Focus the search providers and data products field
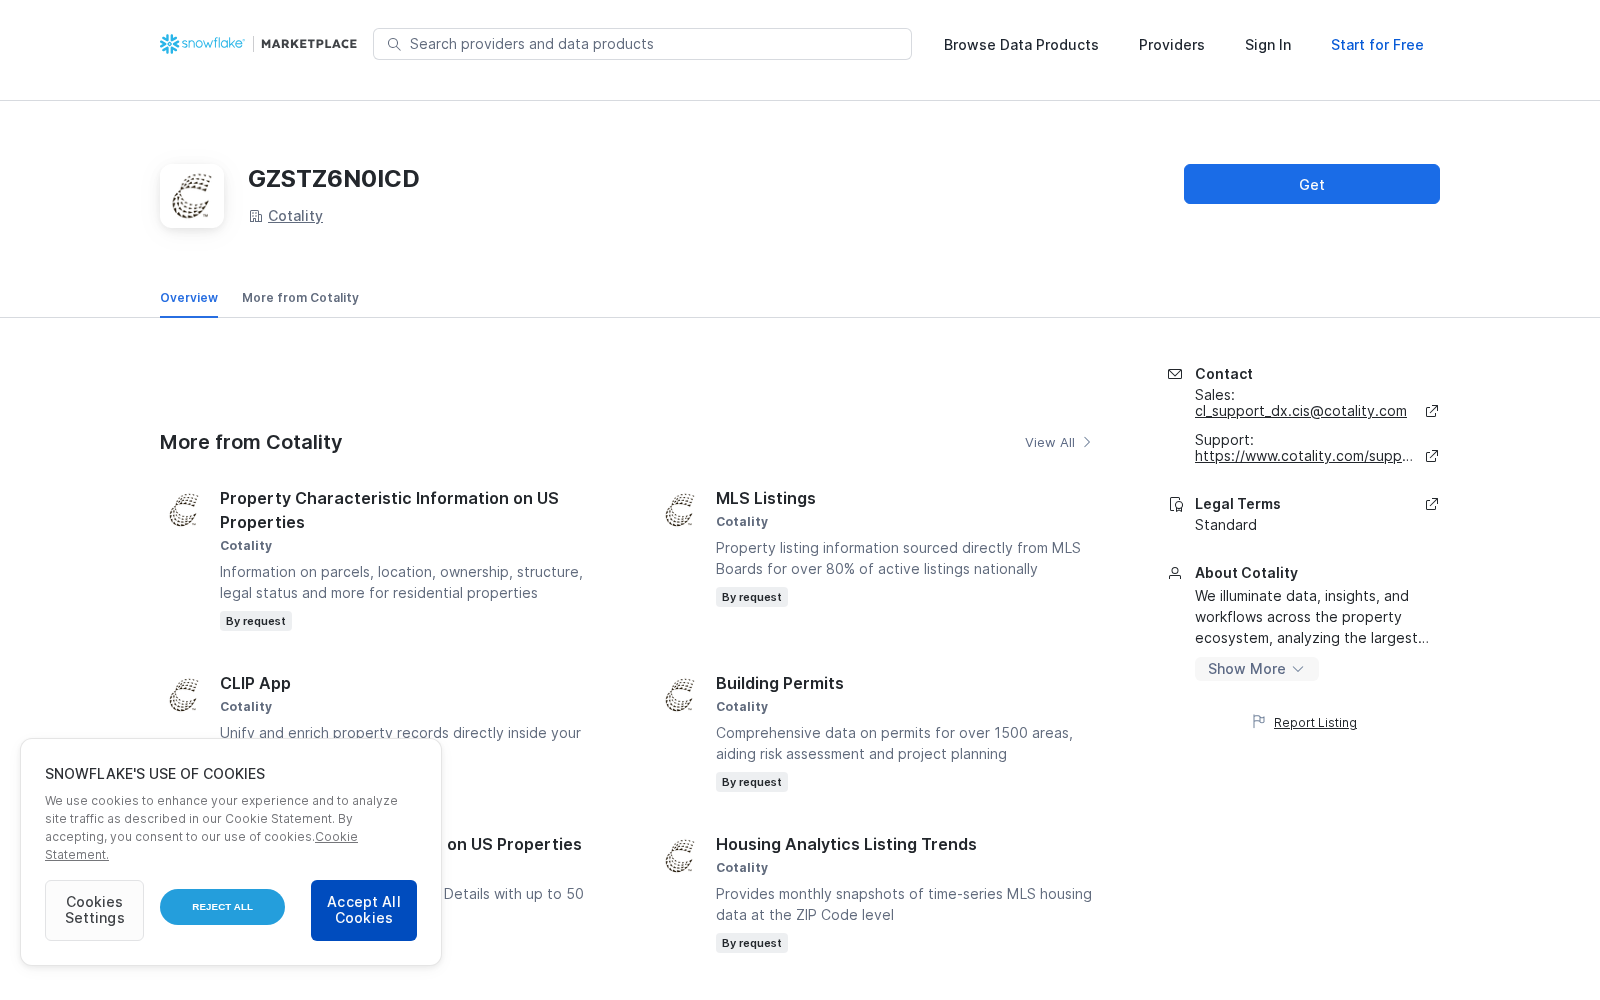This screenshot has height=1000, width=1600. 642,44
